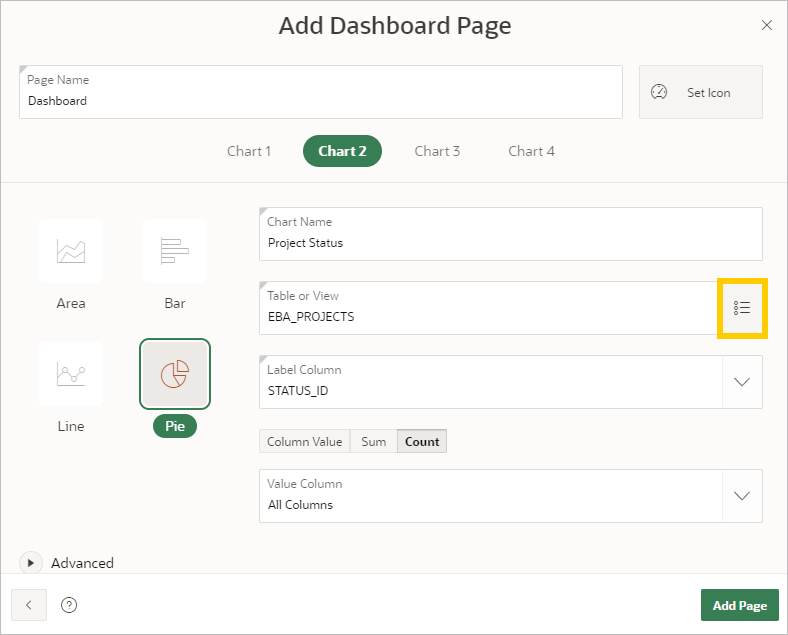Switch to the Chart 1 tab

coord(249,151)
